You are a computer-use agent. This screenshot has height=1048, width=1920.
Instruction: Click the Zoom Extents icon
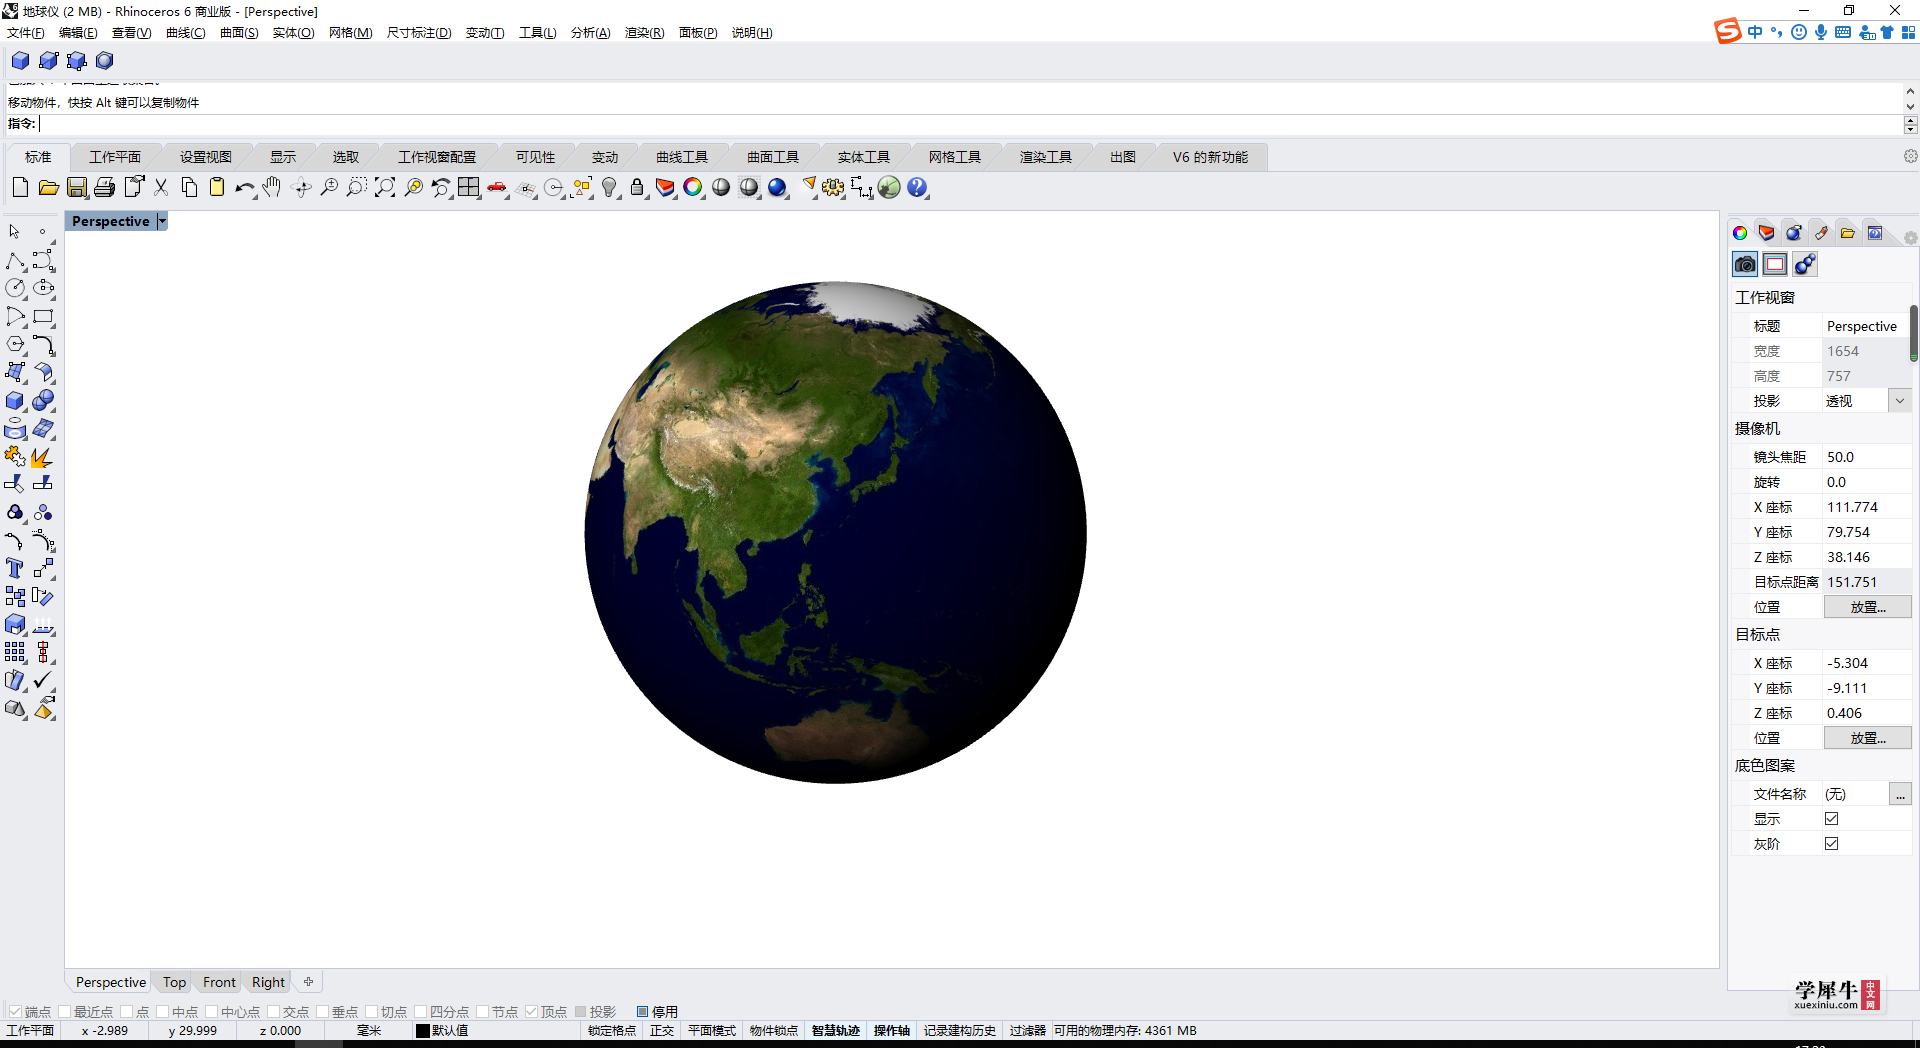(x=385, y=187)
